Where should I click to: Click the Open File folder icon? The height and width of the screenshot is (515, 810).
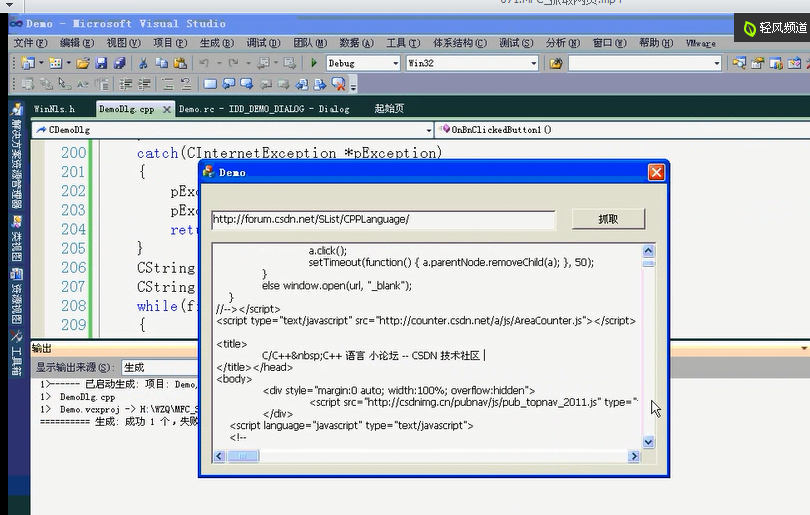[82, 63]
